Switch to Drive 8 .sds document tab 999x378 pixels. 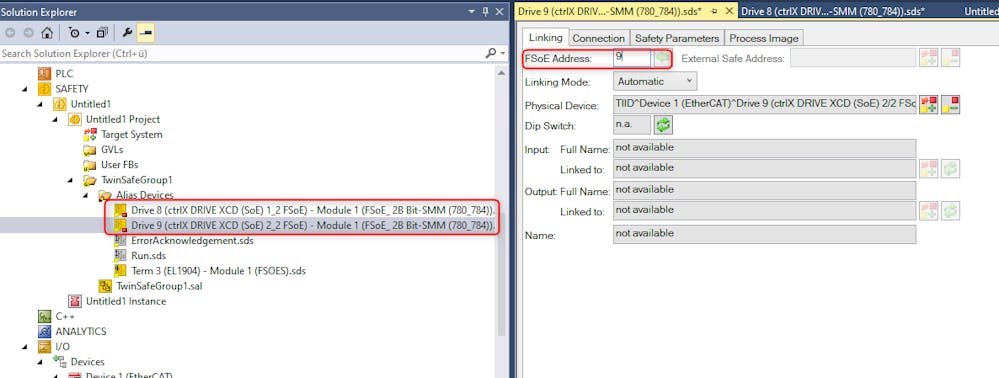point(833,11)
